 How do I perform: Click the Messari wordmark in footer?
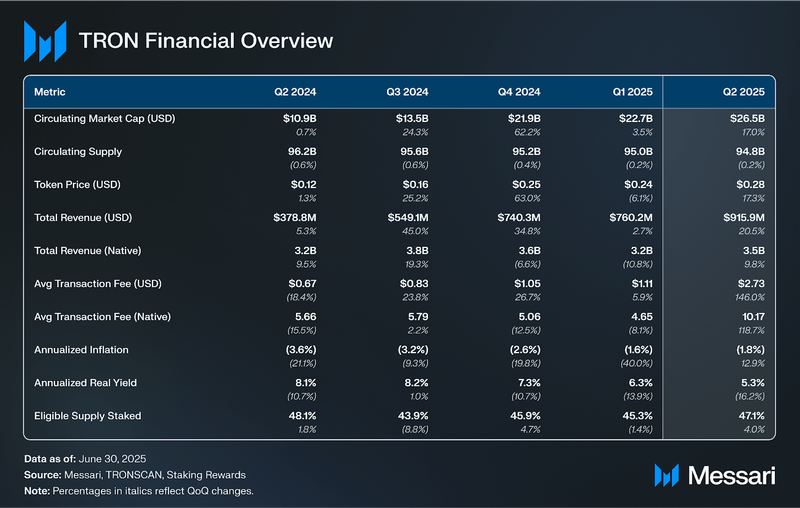(x=732, y=475)
